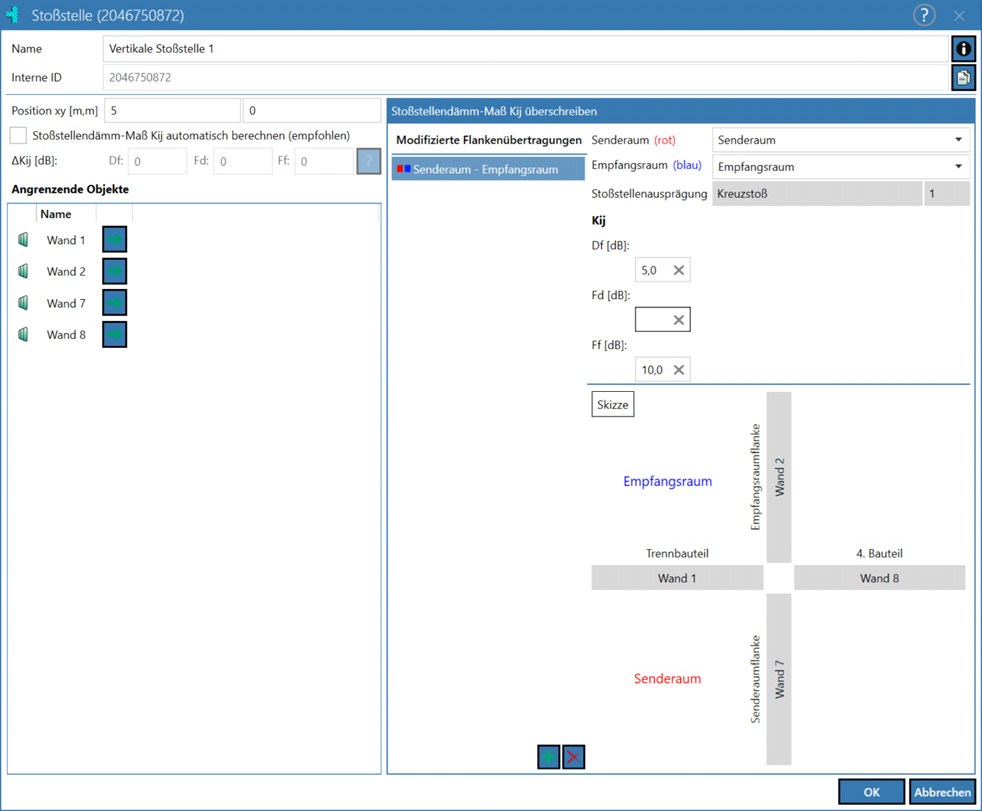The width and height of the screenshot is (982, 811).
Task: Click the wall icon of Wand 7
Action: pyautogui.click(x=23, y=302)
